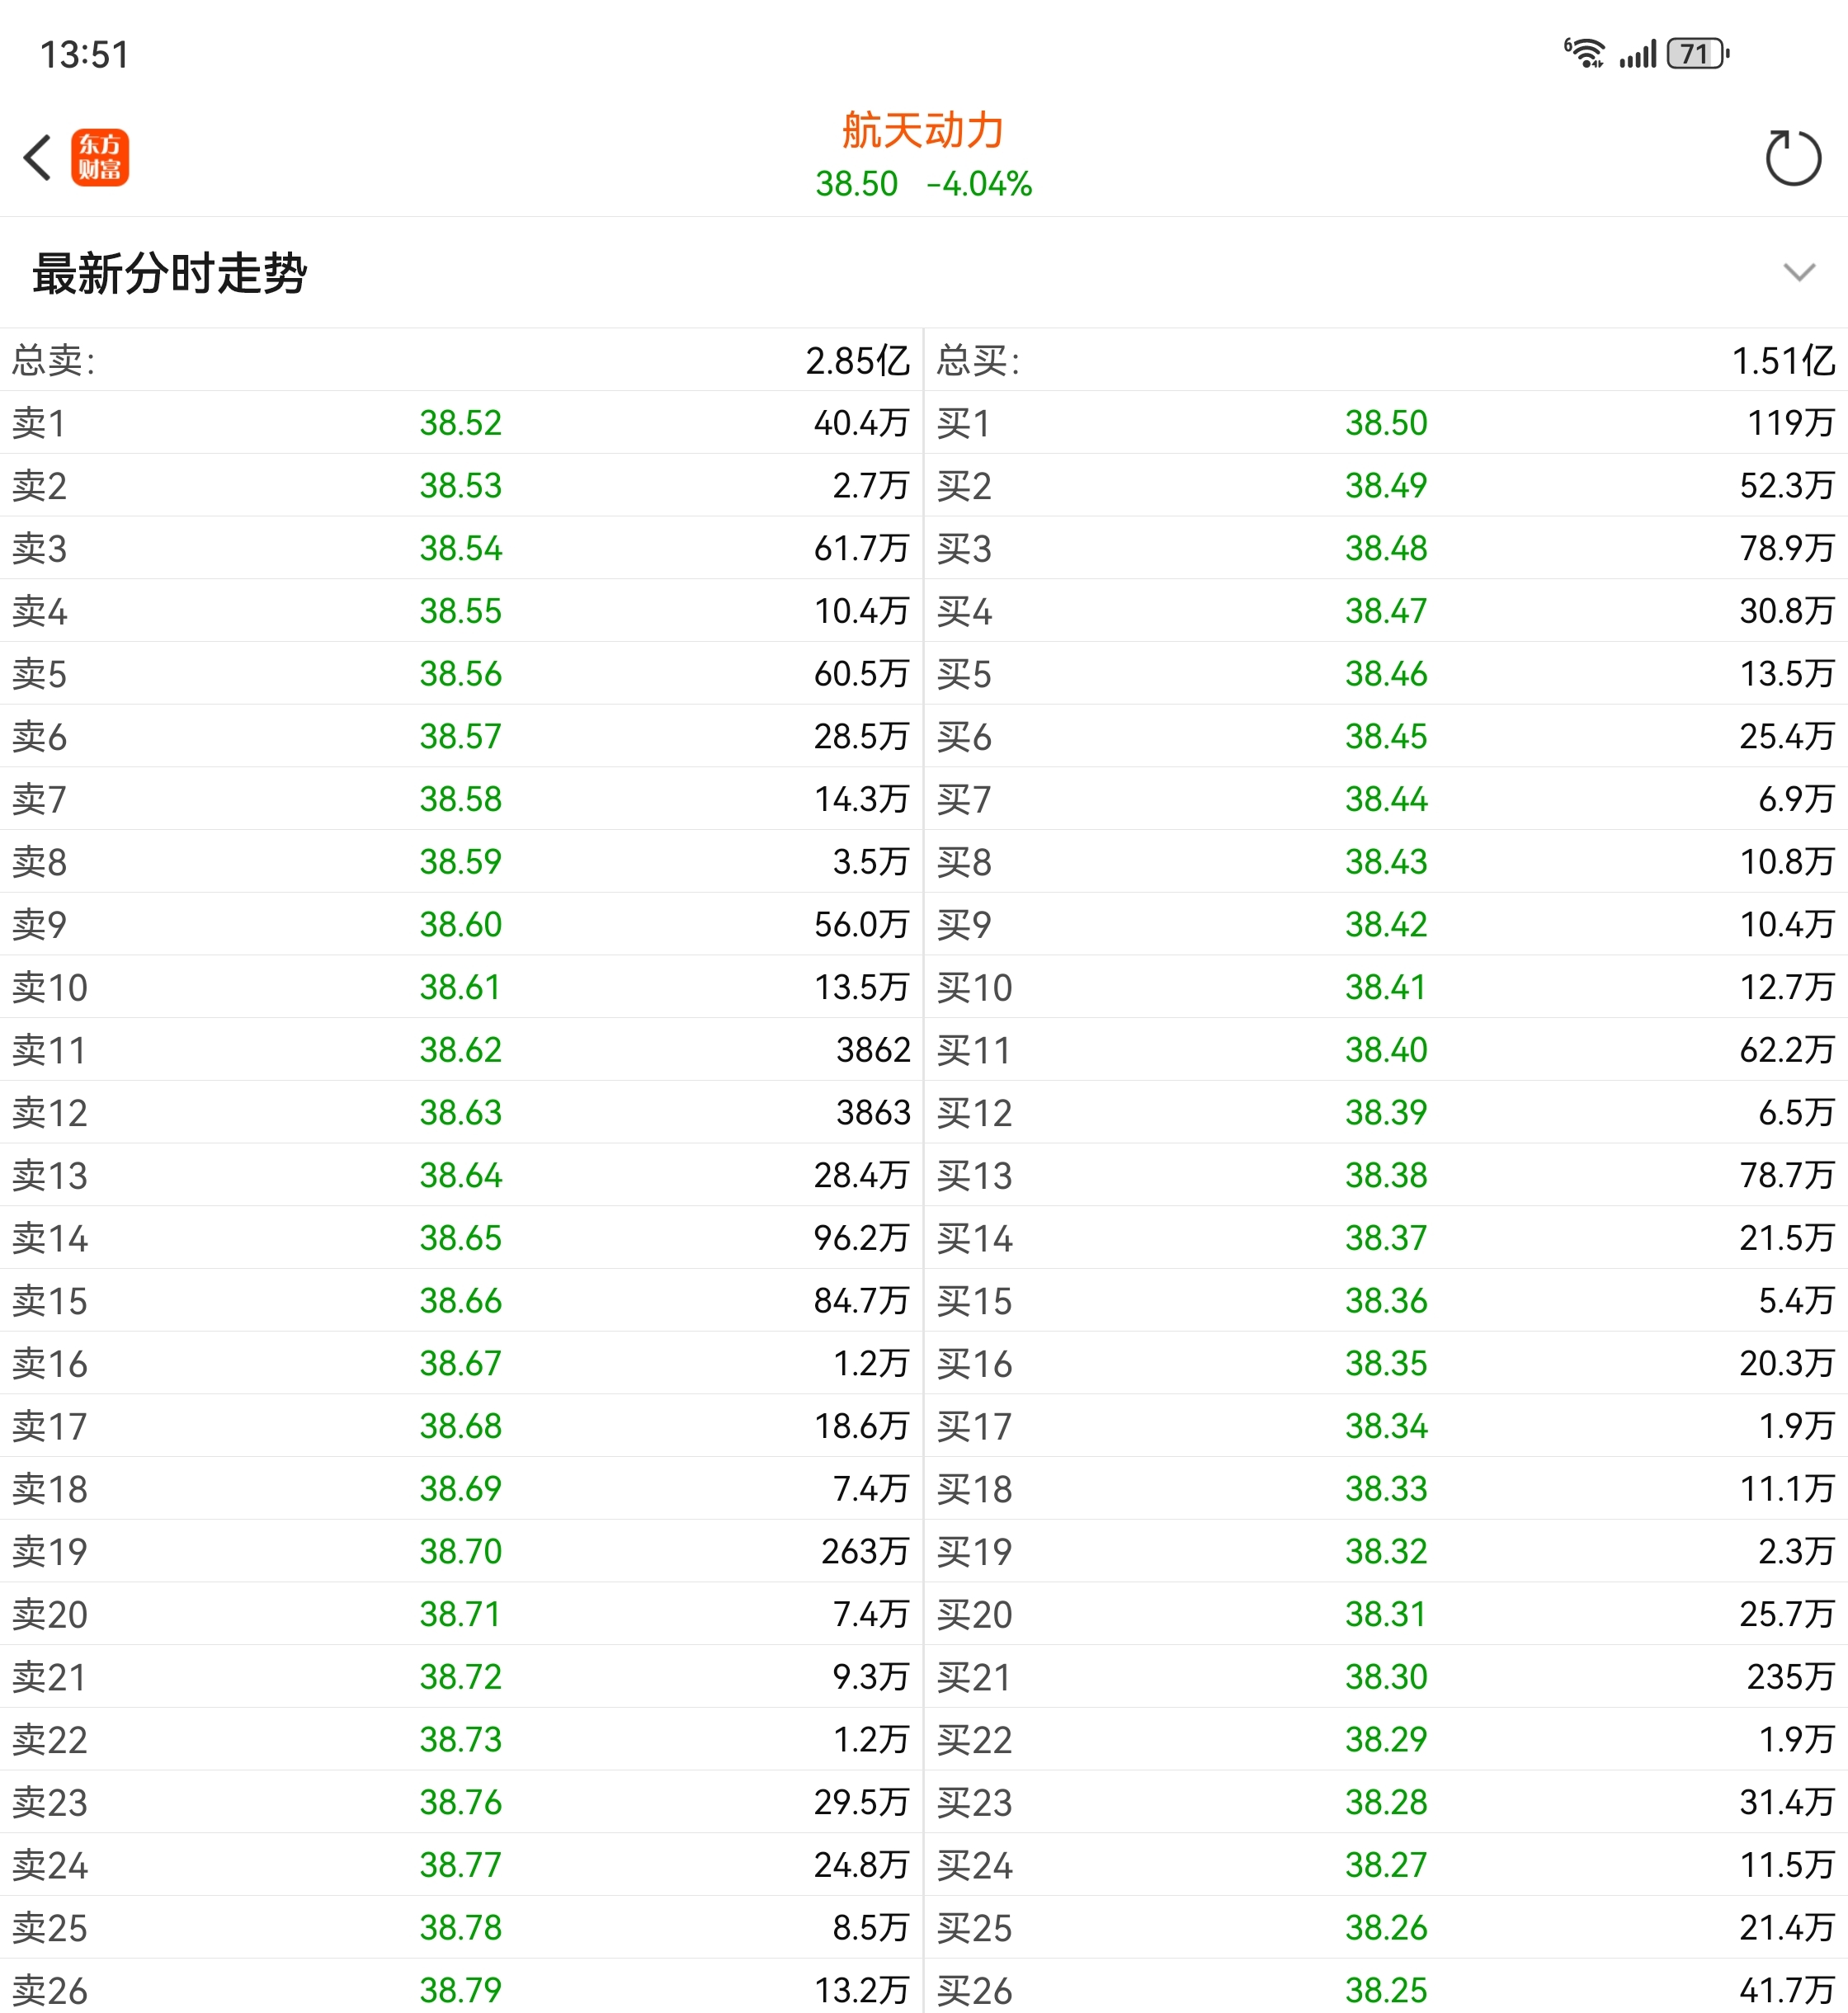Open the 东方财富 app logo
1848x2013 pixels.
(100, 158)
